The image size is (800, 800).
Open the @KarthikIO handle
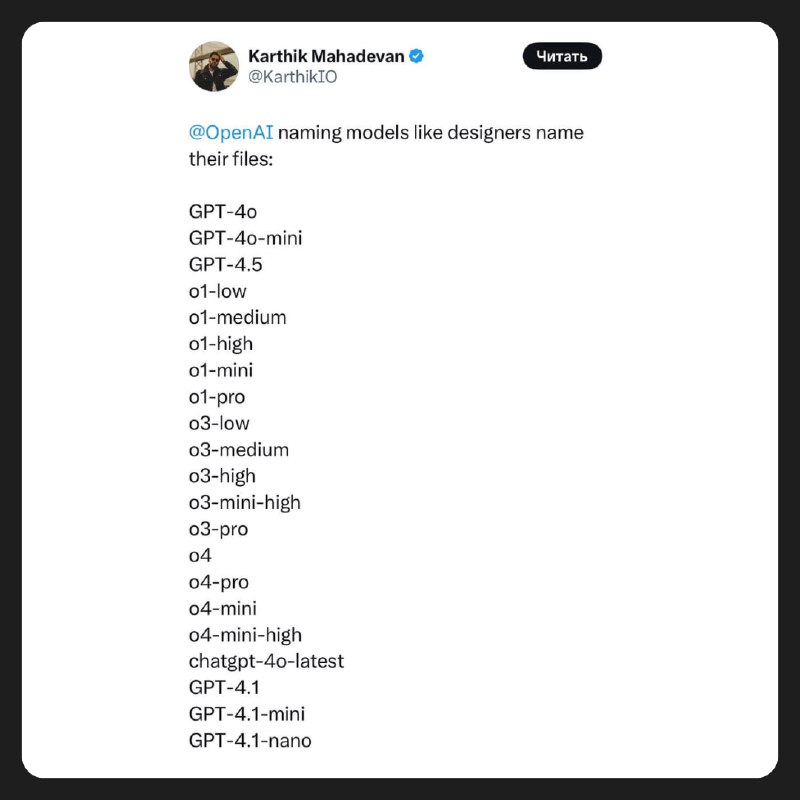coord(292,77)
